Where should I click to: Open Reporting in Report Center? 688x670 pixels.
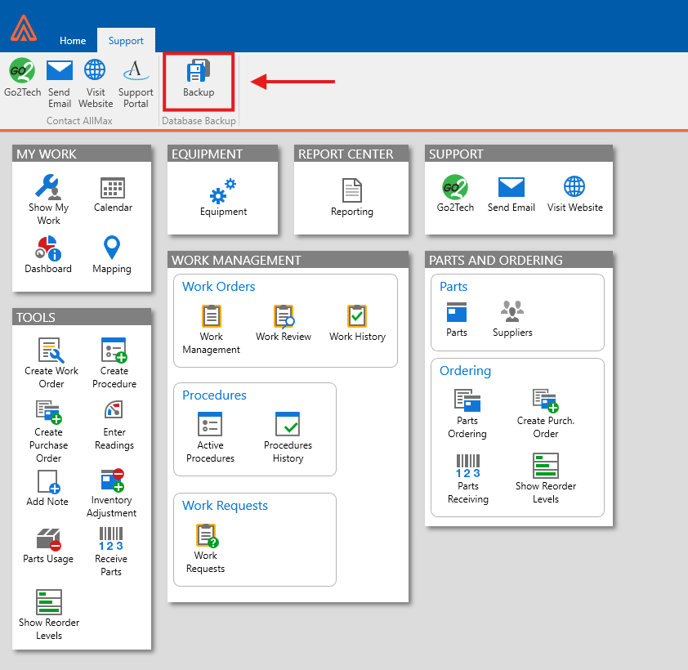[352, 198]
